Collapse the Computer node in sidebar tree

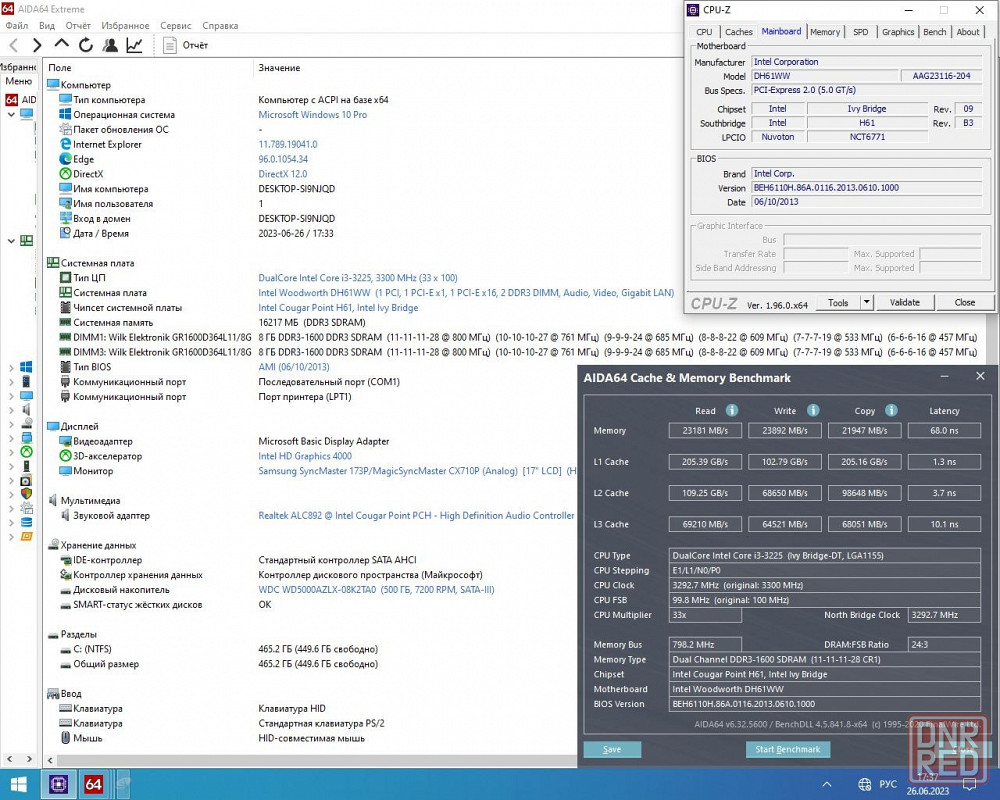tap(11, 114)
